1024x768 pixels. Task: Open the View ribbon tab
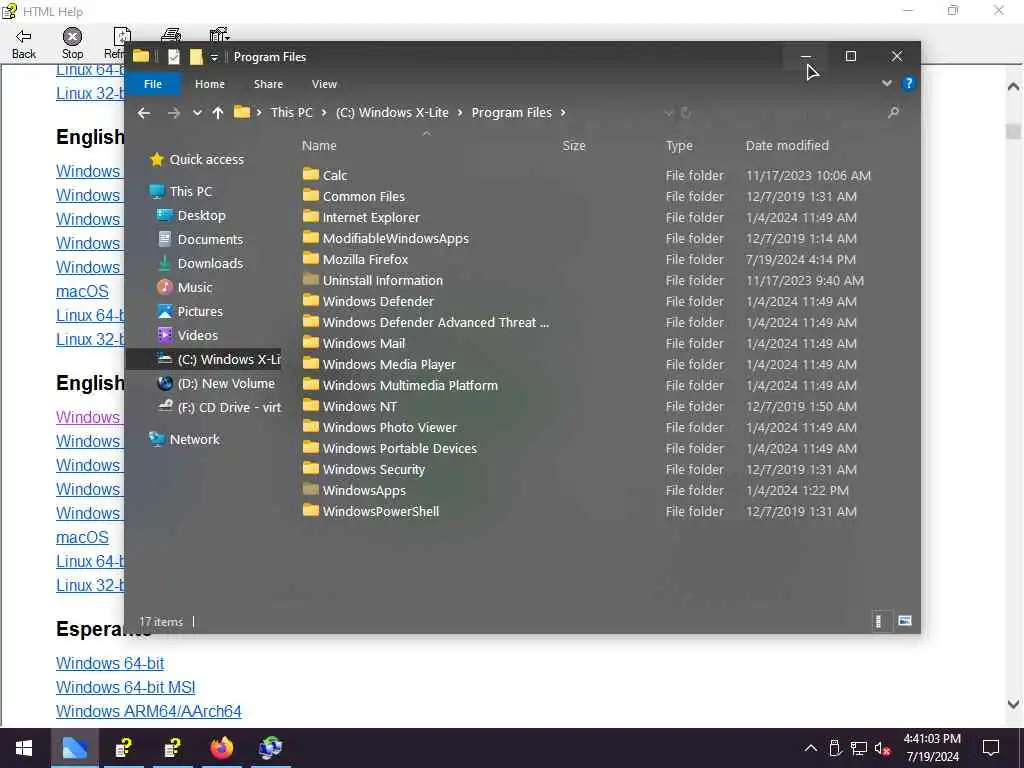324,84
